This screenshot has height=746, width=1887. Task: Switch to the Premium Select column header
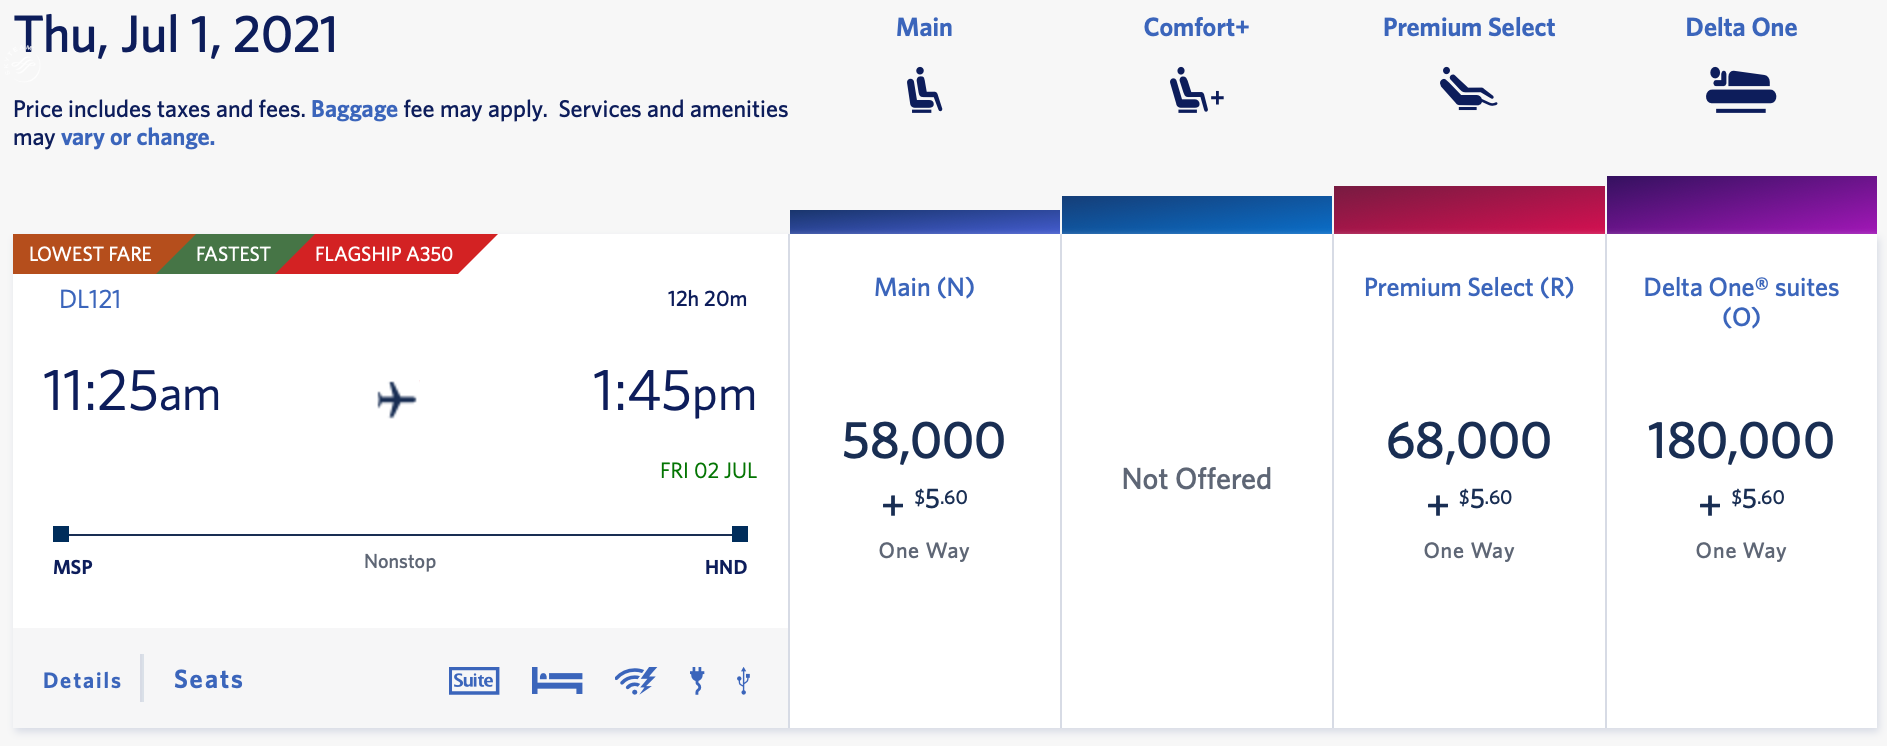(x=1468, y=27)
